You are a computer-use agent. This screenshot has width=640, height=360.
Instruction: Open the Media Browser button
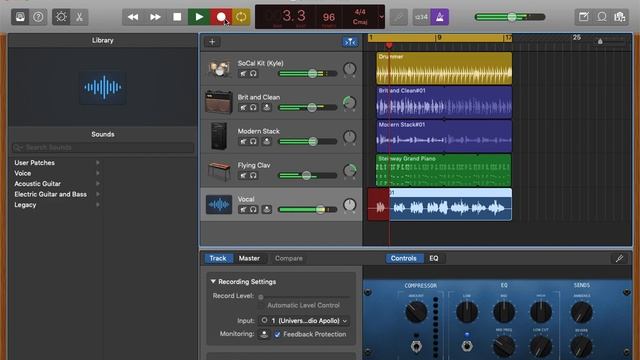pyautogui.click(x=620, y=17)
